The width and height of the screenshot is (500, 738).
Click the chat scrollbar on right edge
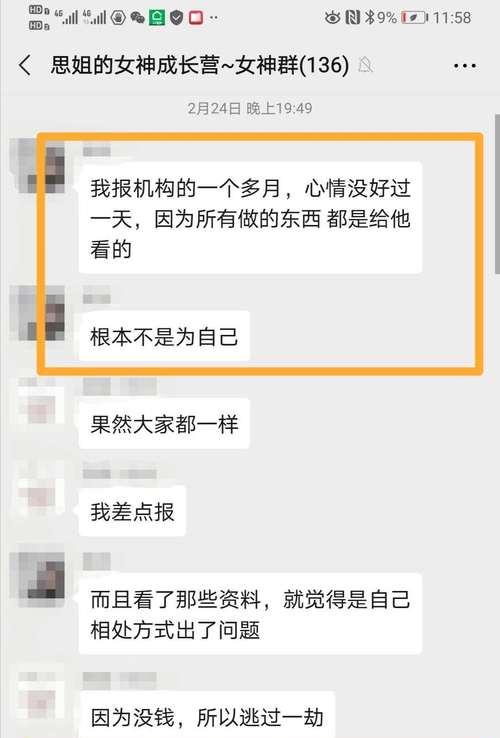497,193
